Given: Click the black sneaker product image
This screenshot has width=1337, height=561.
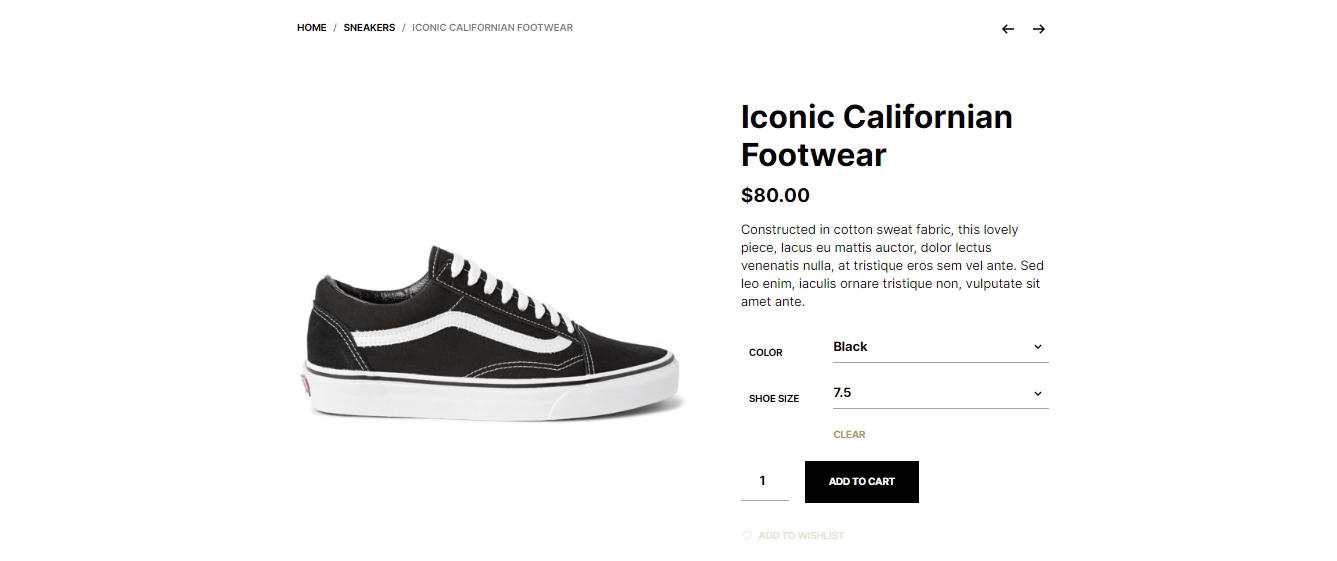Looking at the screenshot, I should click(492, 333).
